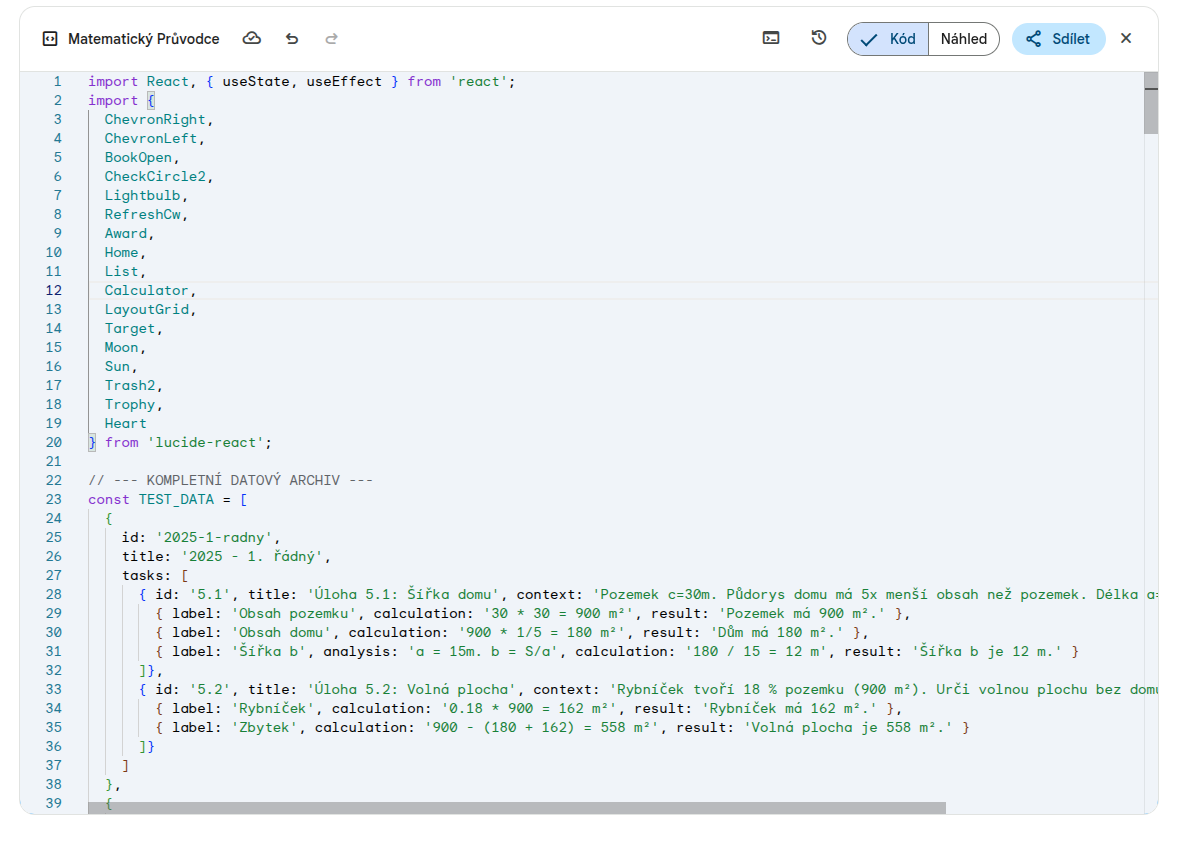1177x851 pixels.
Task: Switch to Kód view
Action: tap(888, 39)
